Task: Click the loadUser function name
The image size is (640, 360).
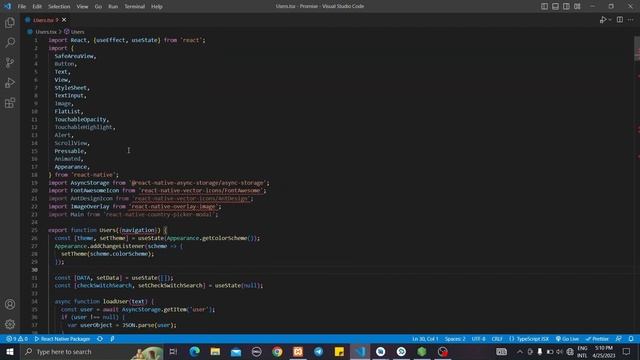Action: (116, 301)
